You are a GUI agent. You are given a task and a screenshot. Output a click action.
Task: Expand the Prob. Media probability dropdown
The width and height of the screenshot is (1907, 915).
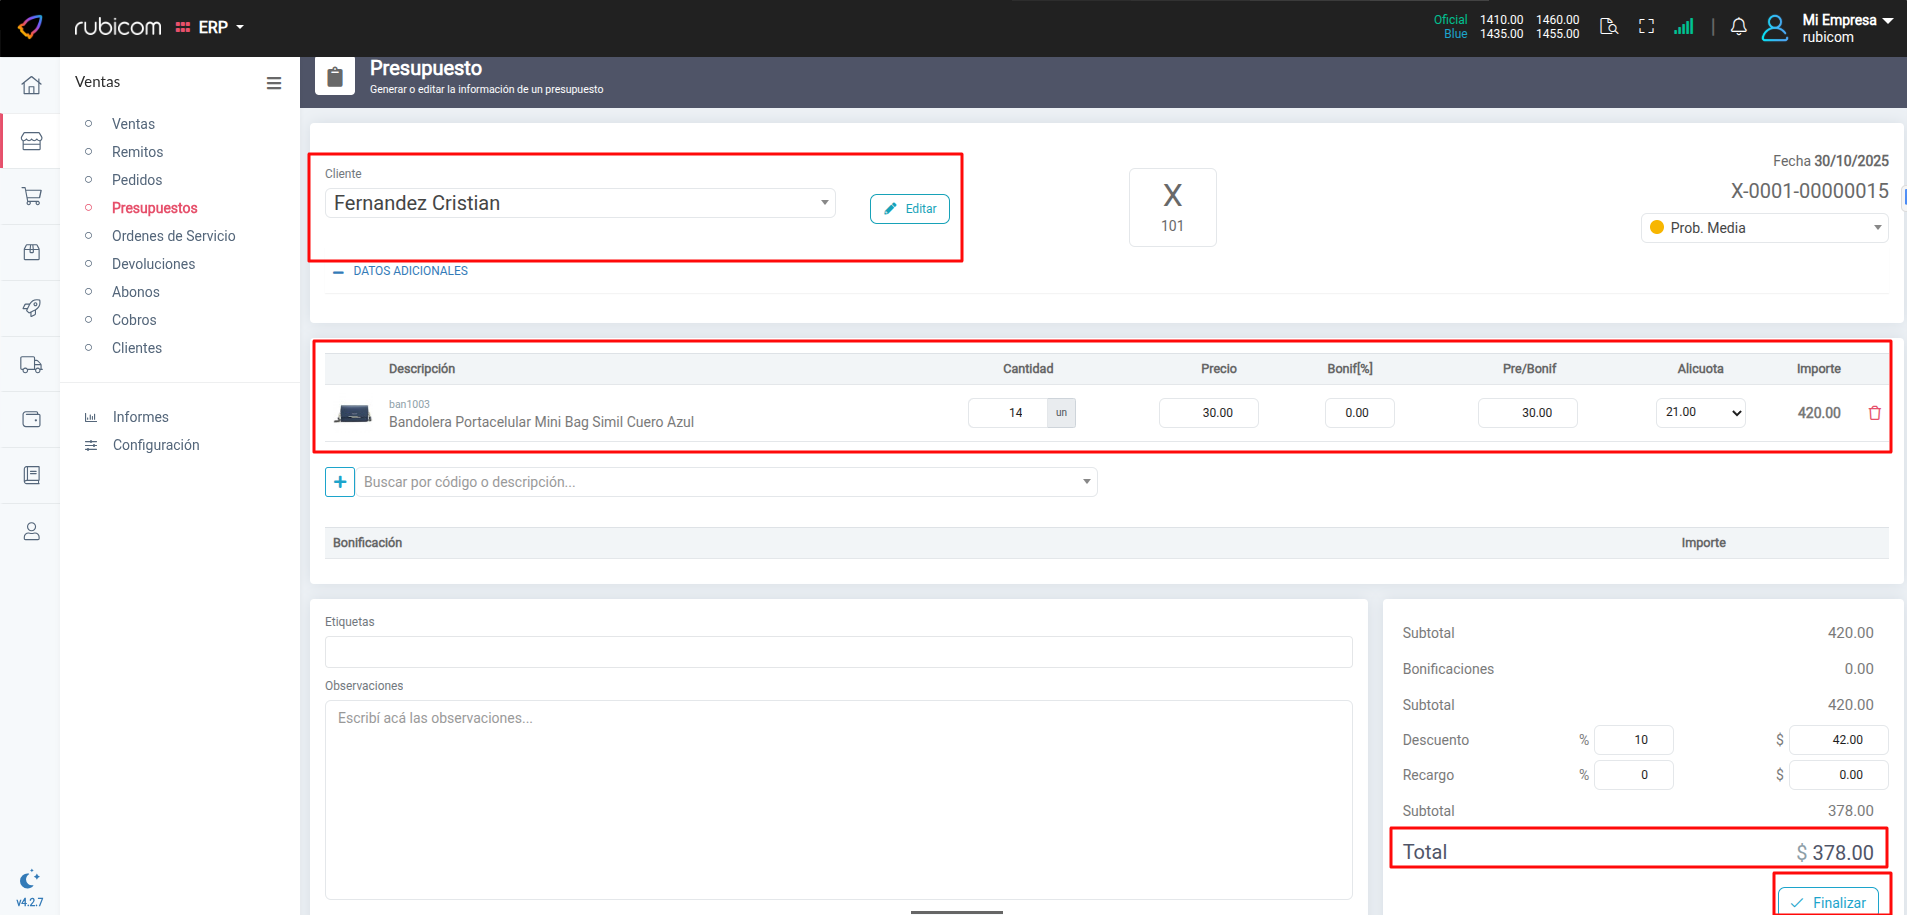click(1764, 228)
